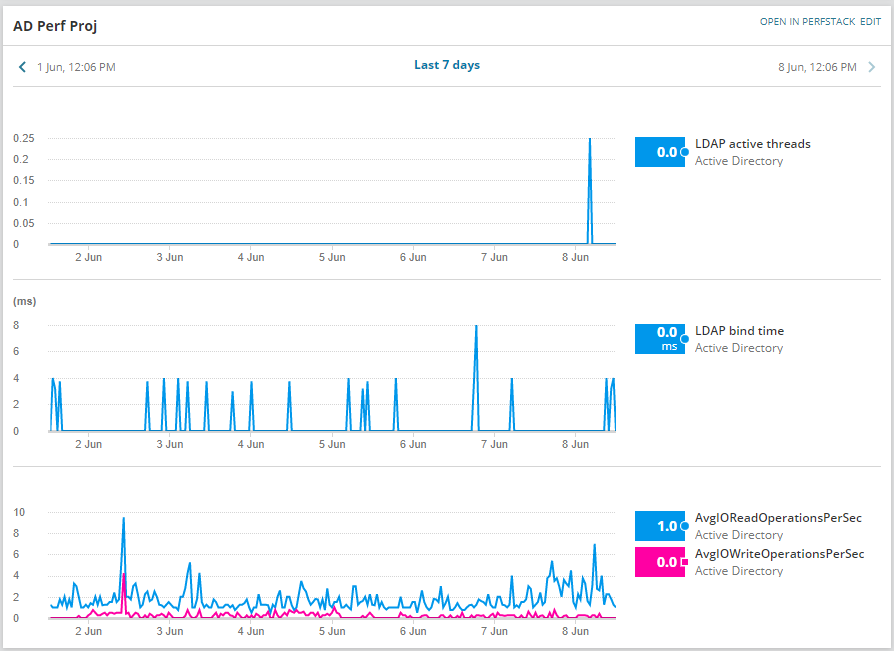Click LDAP active threads blue value swatch
The height and width of the screenshot is (651, 894).
coord(660,152)
